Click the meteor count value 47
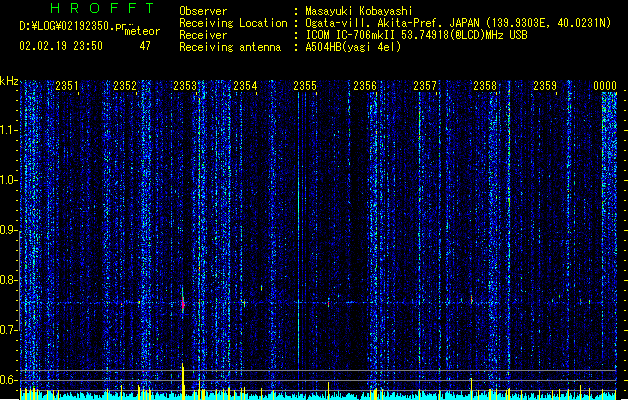The width and height of the screenshot is (629, 400). click(x=145, y=46)
